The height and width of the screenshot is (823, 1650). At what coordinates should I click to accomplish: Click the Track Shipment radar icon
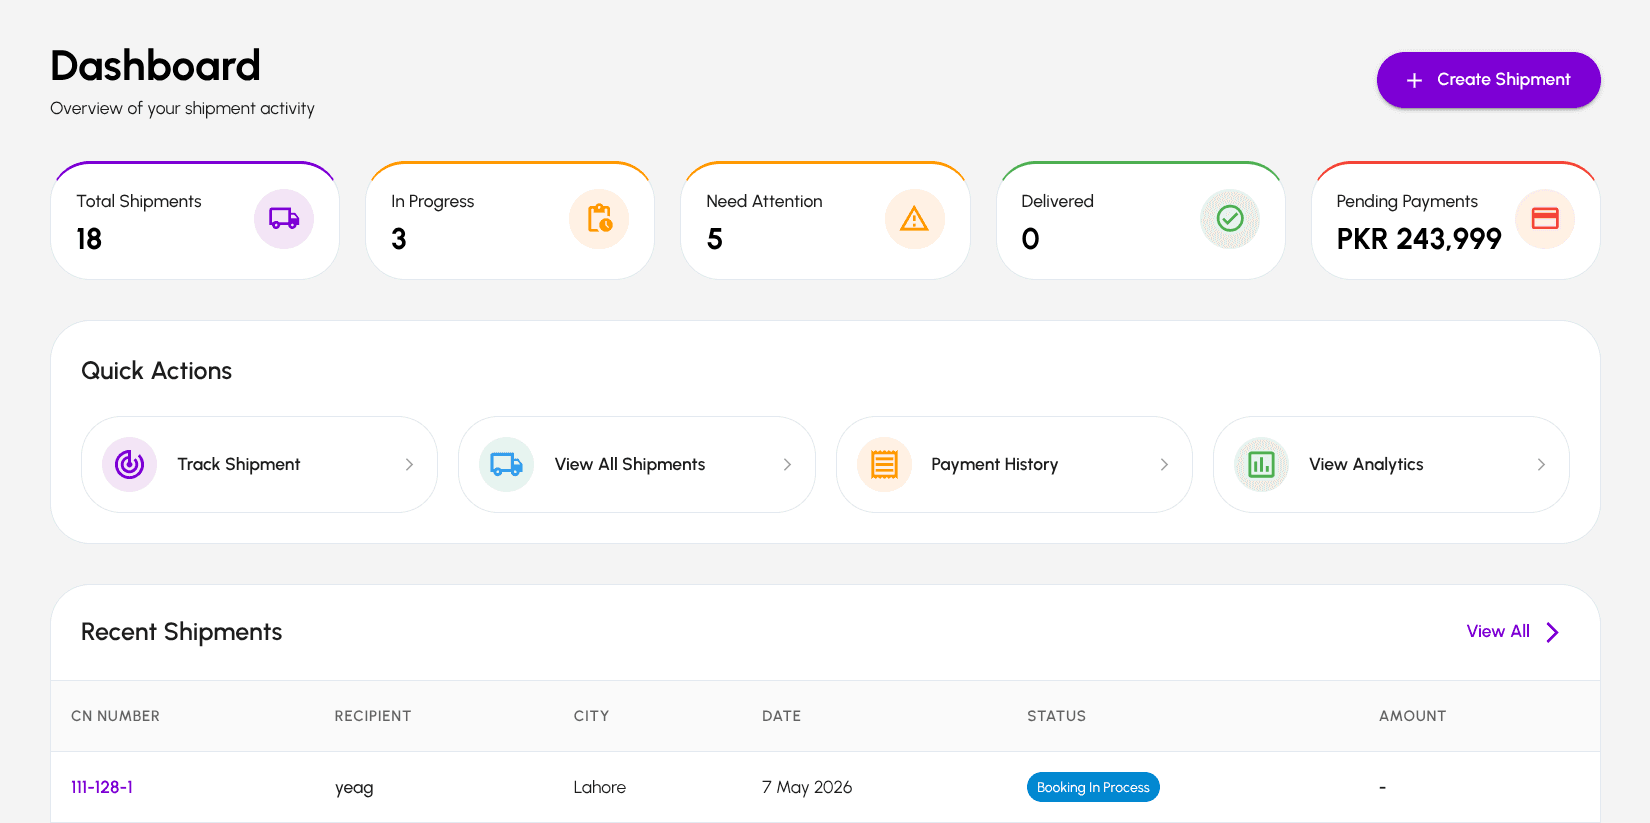130,464
